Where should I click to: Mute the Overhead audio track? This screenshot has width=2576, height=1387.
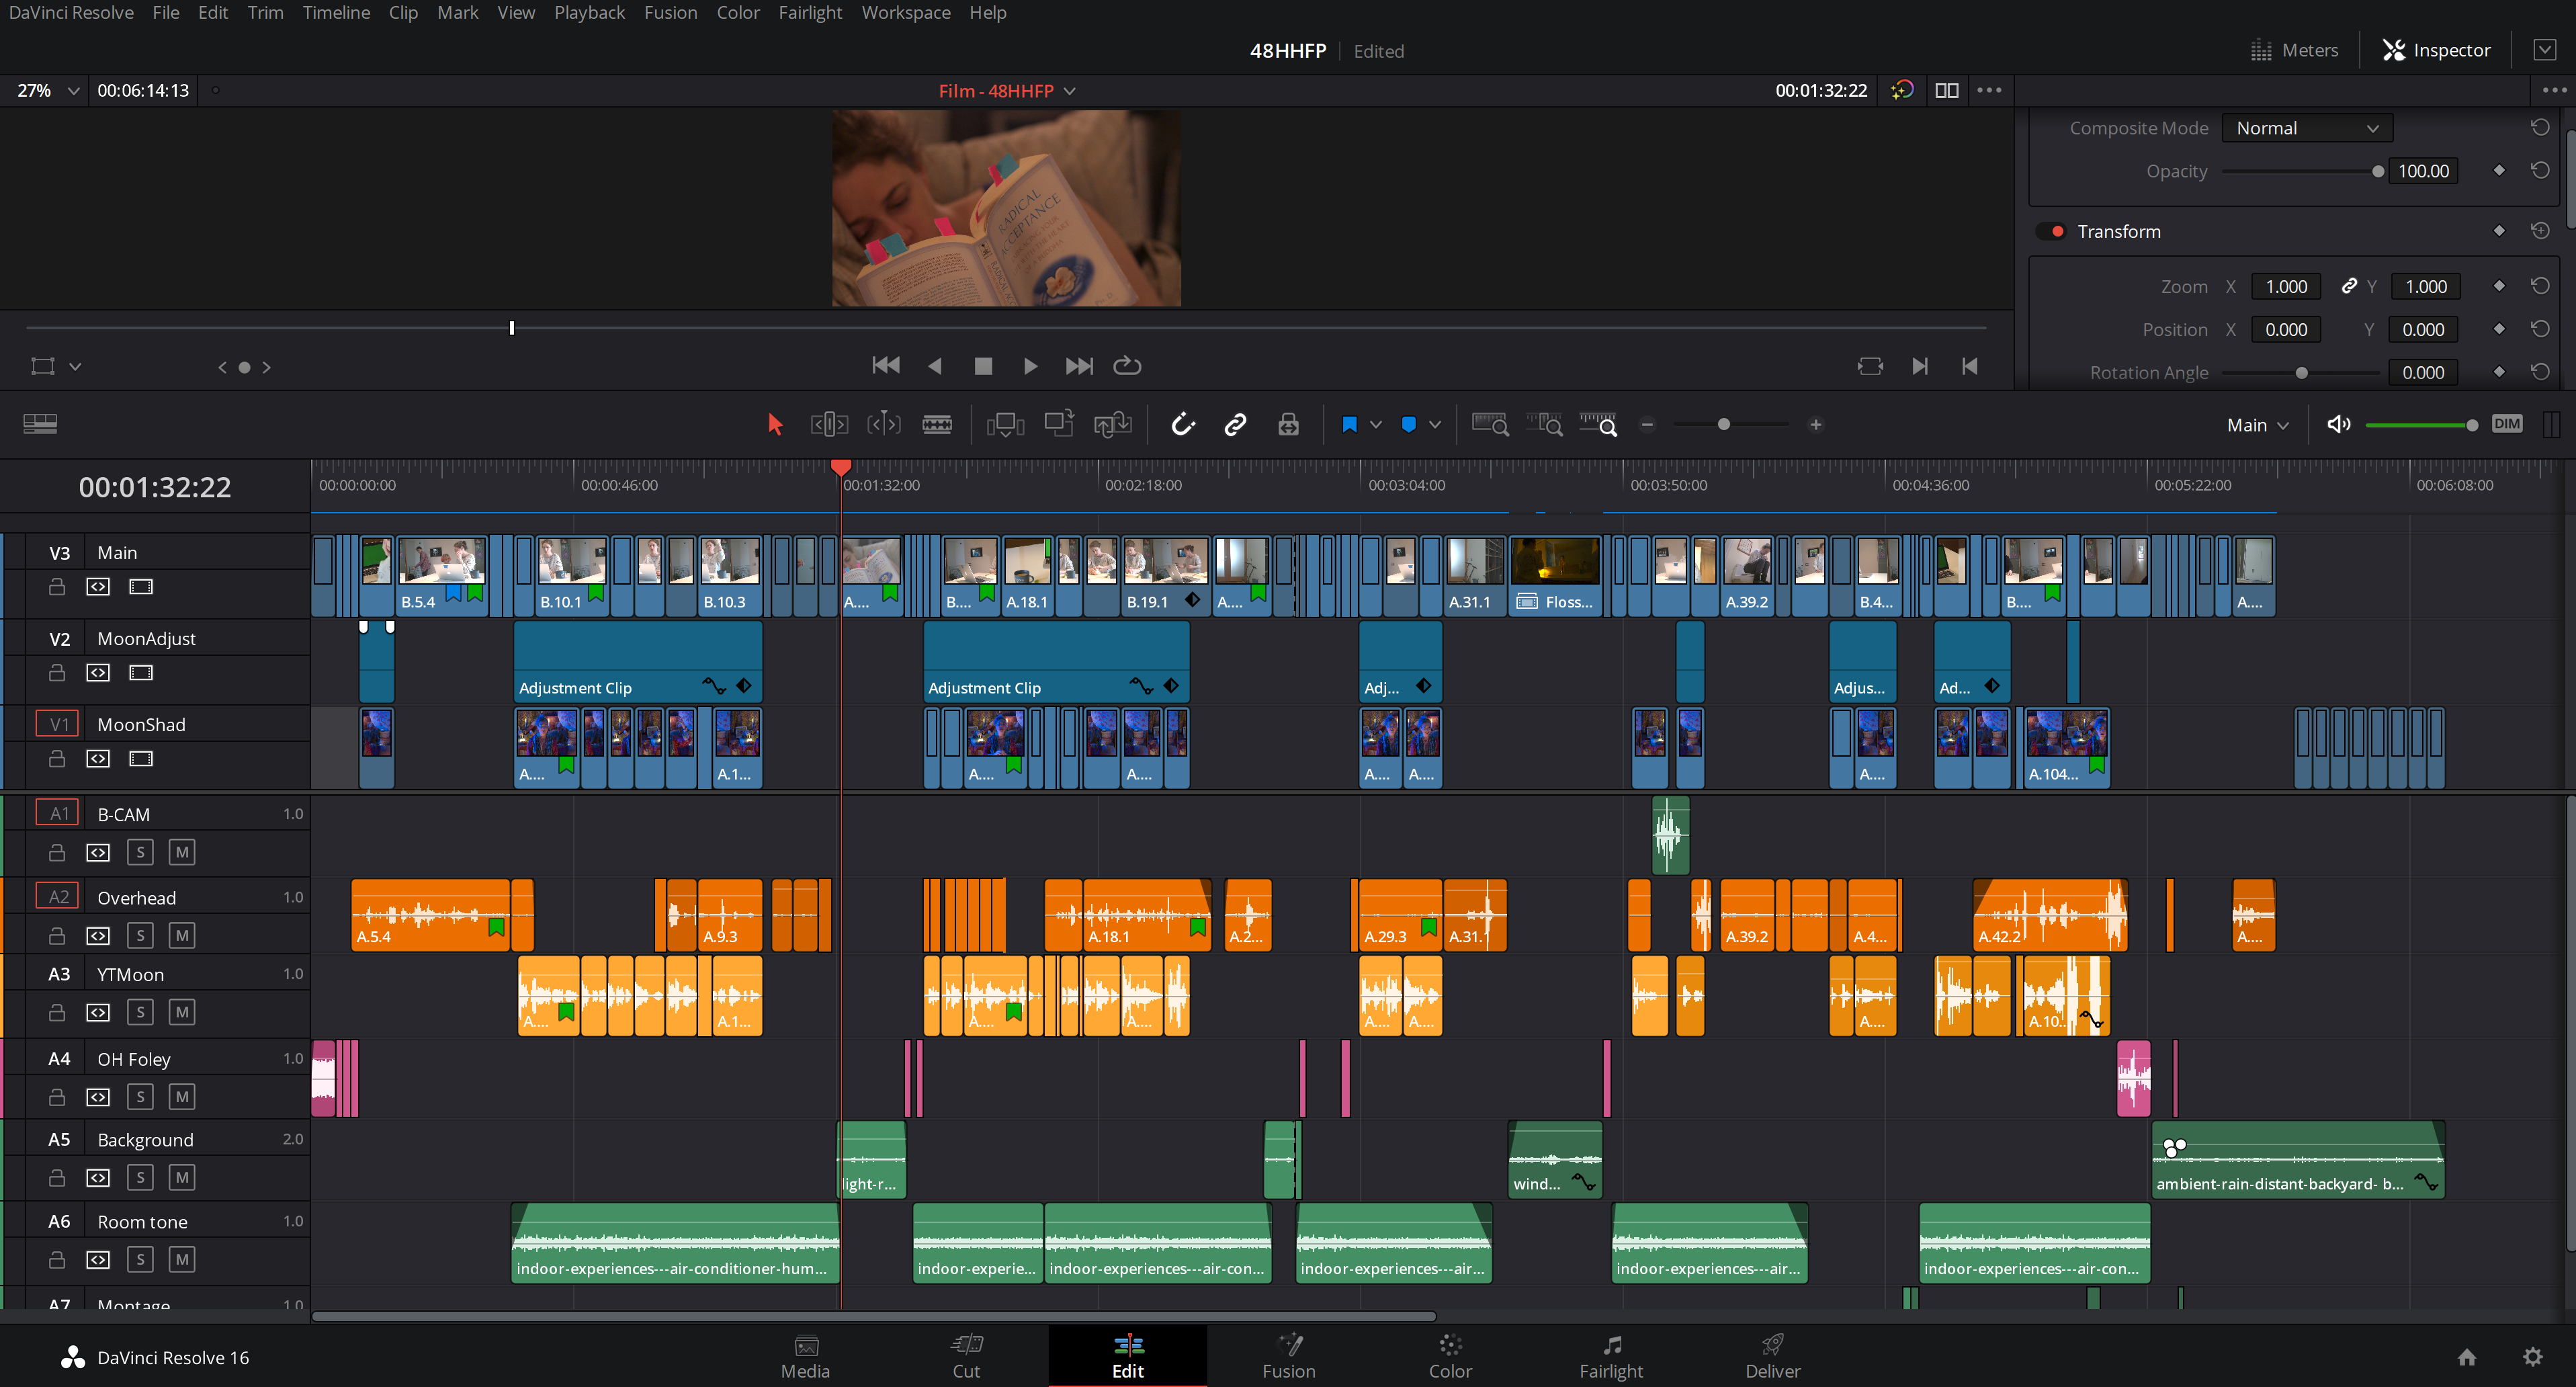click(x=181, y=936)
